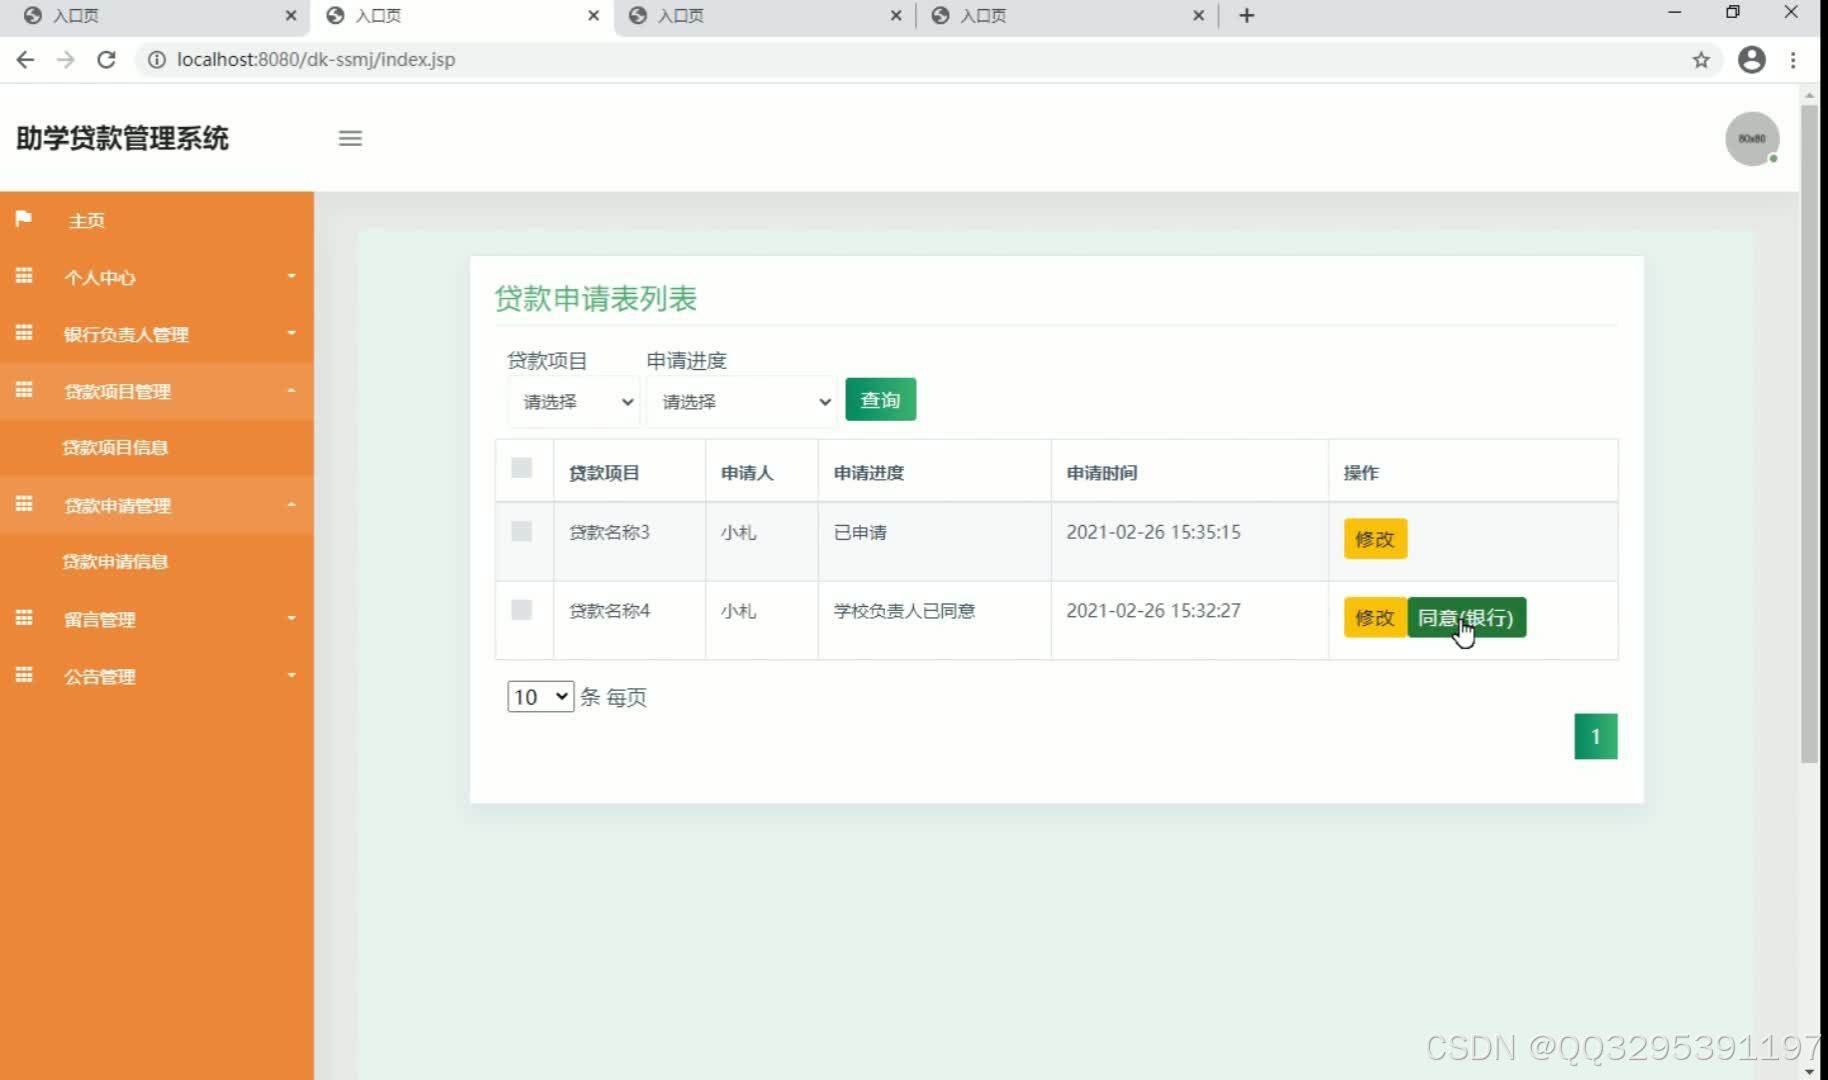This screenshot has height=1080, width=1828.
Task: Switch to the fourth 入口页 browser tab
Action: (1065, 16)
